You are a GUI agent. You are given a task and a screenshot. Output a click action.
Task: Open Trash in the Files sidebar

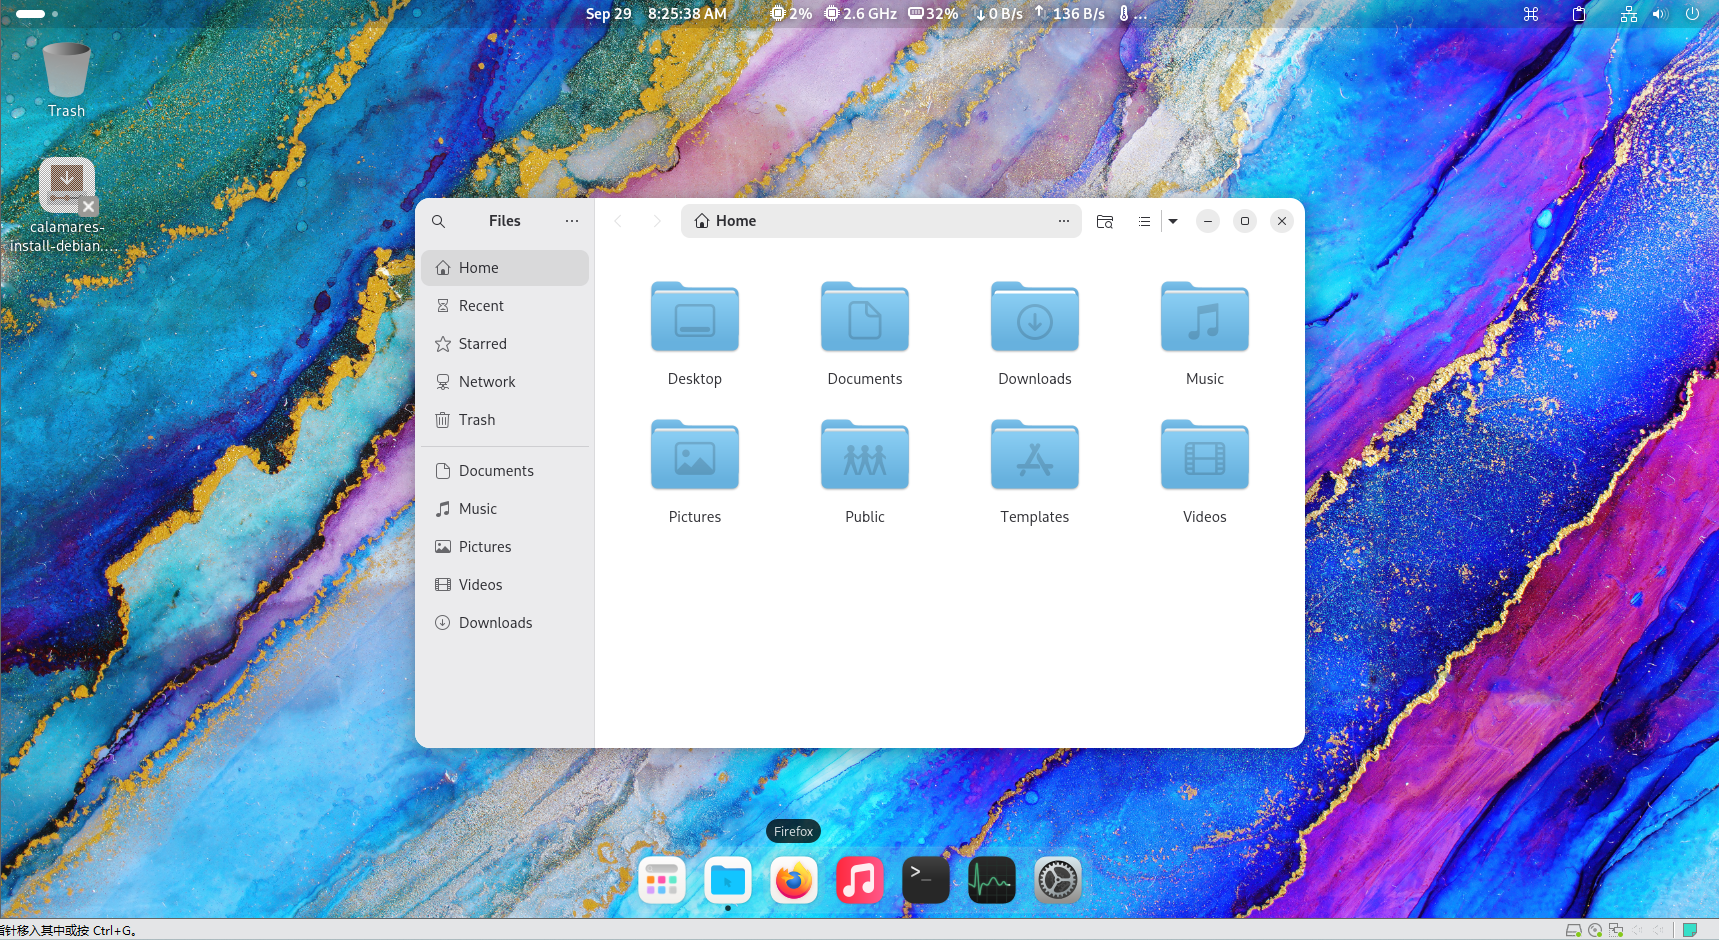[x=505, y=420]
